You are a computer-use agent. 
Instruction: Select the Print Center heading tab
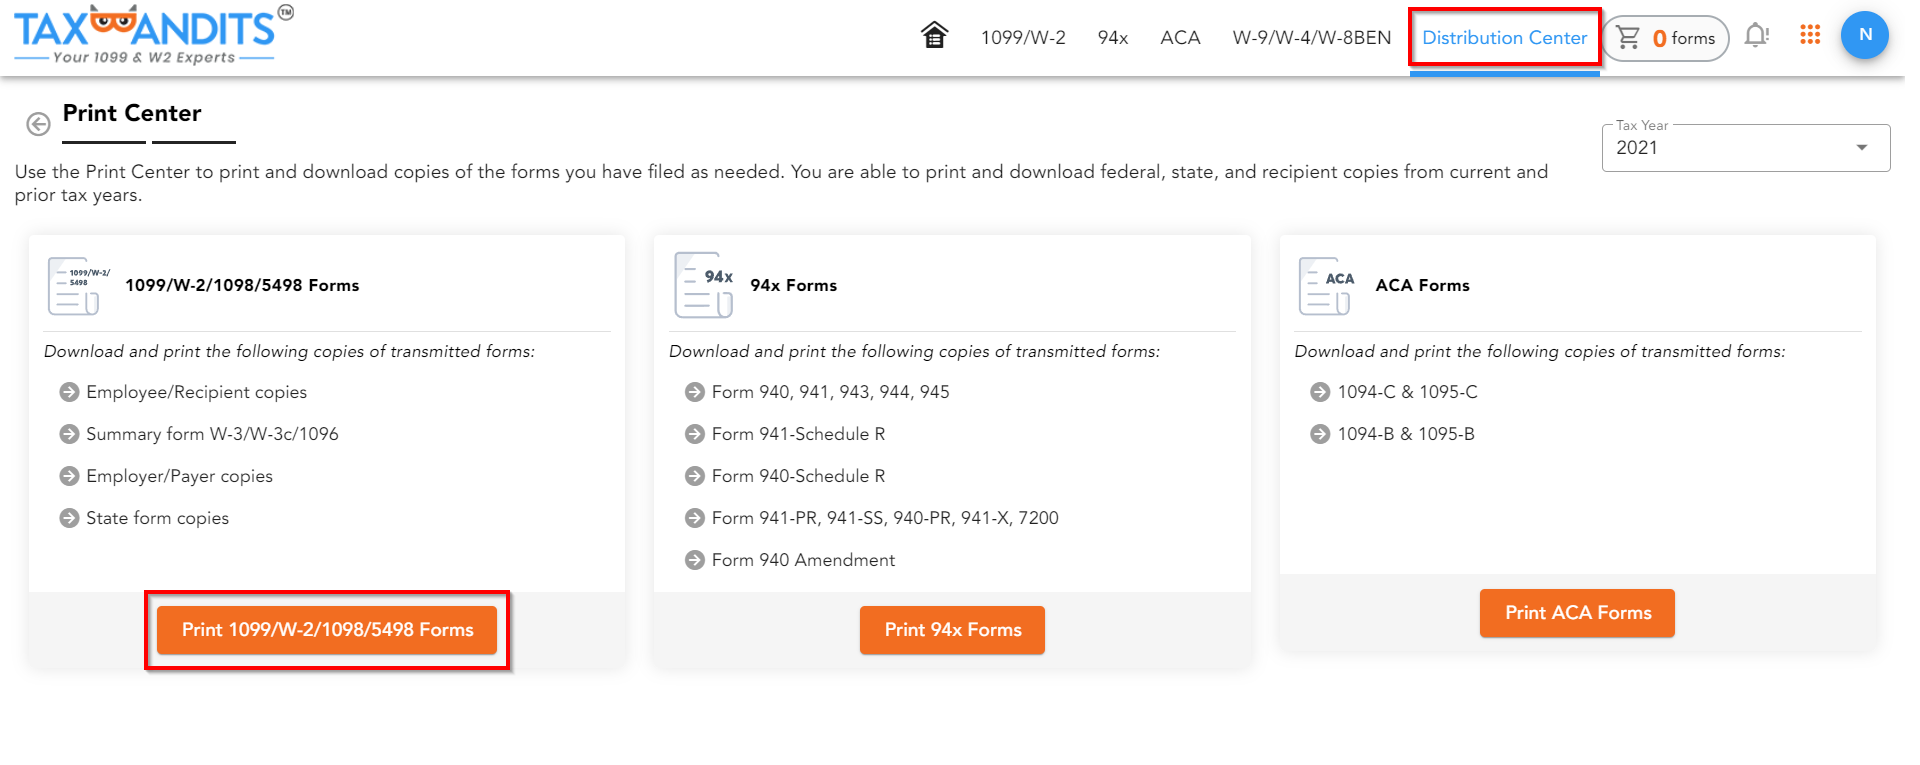pyautogui.click(x=132, y=113)
